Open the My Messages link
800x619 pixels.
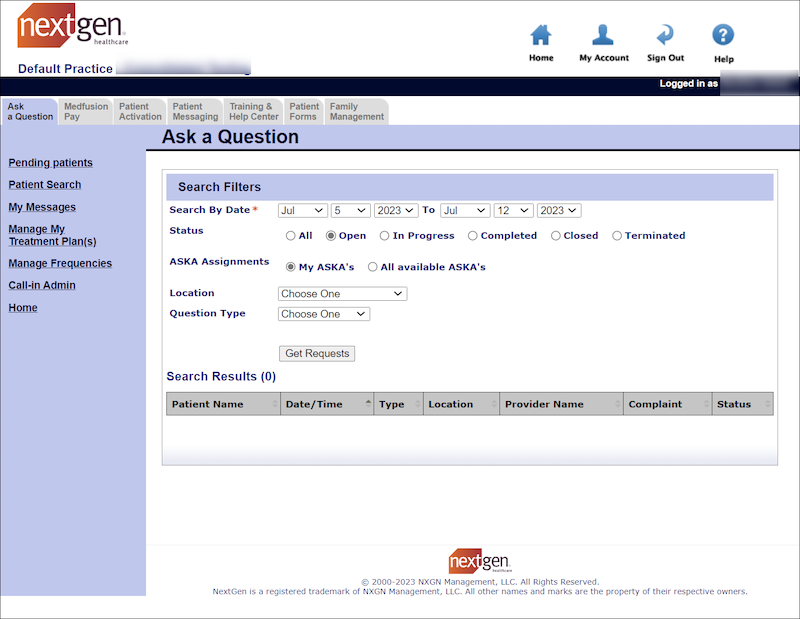tap(42, 207)
